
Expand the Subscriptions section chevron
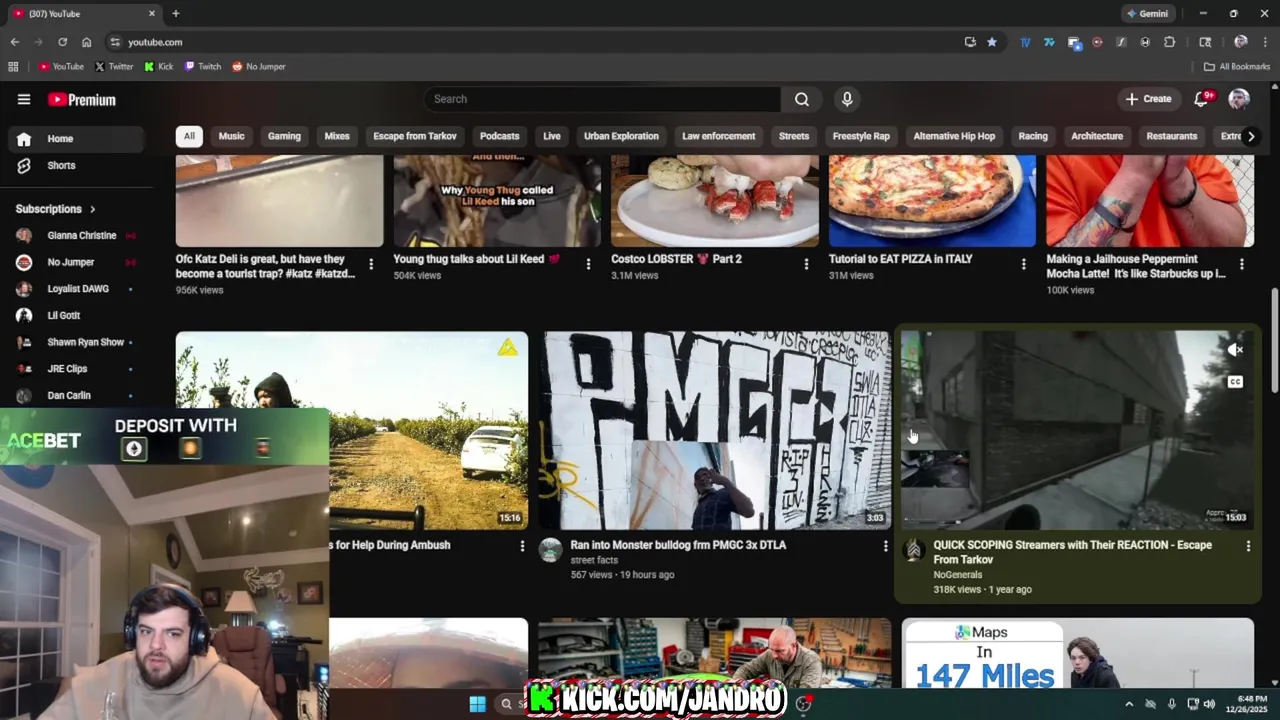92,209
